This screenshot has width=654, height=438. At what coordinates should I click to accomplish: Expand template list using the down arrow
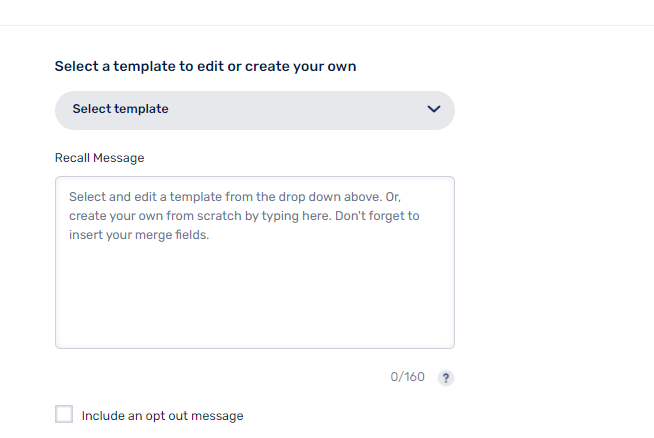434,110
